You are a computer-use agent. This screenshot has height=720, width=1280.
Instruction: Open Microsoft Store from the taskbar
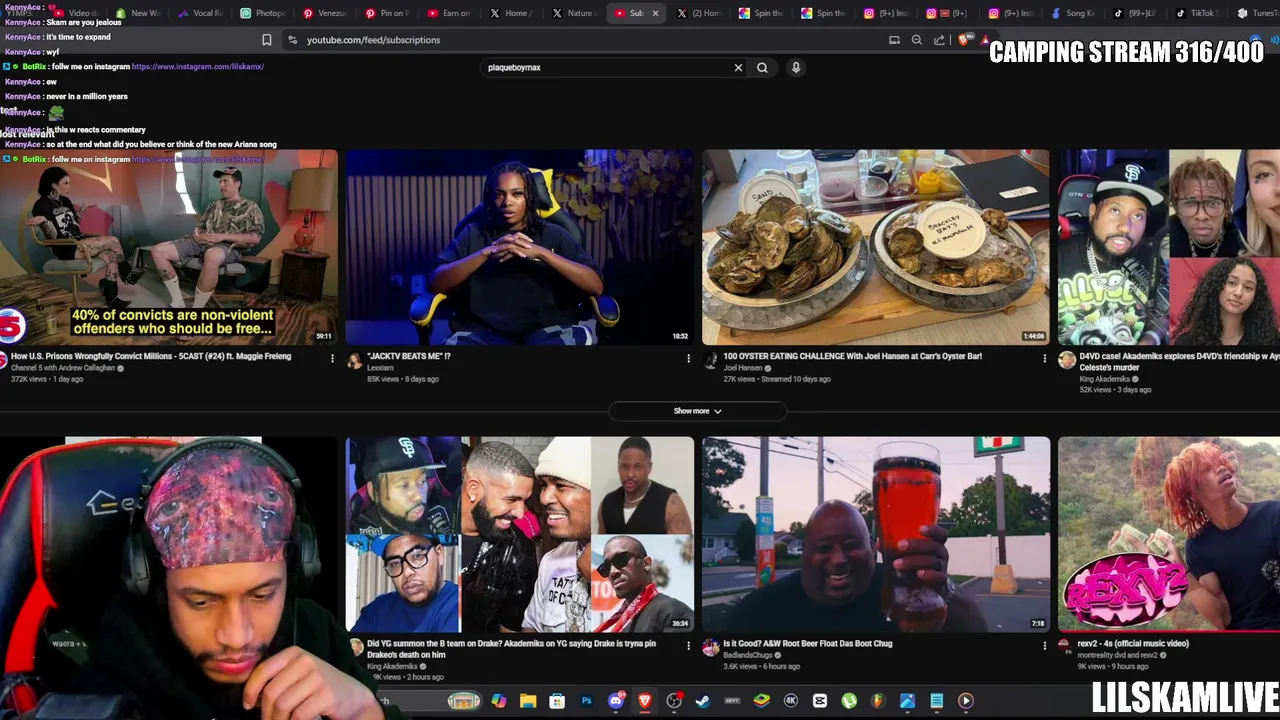tap(557, 701)
